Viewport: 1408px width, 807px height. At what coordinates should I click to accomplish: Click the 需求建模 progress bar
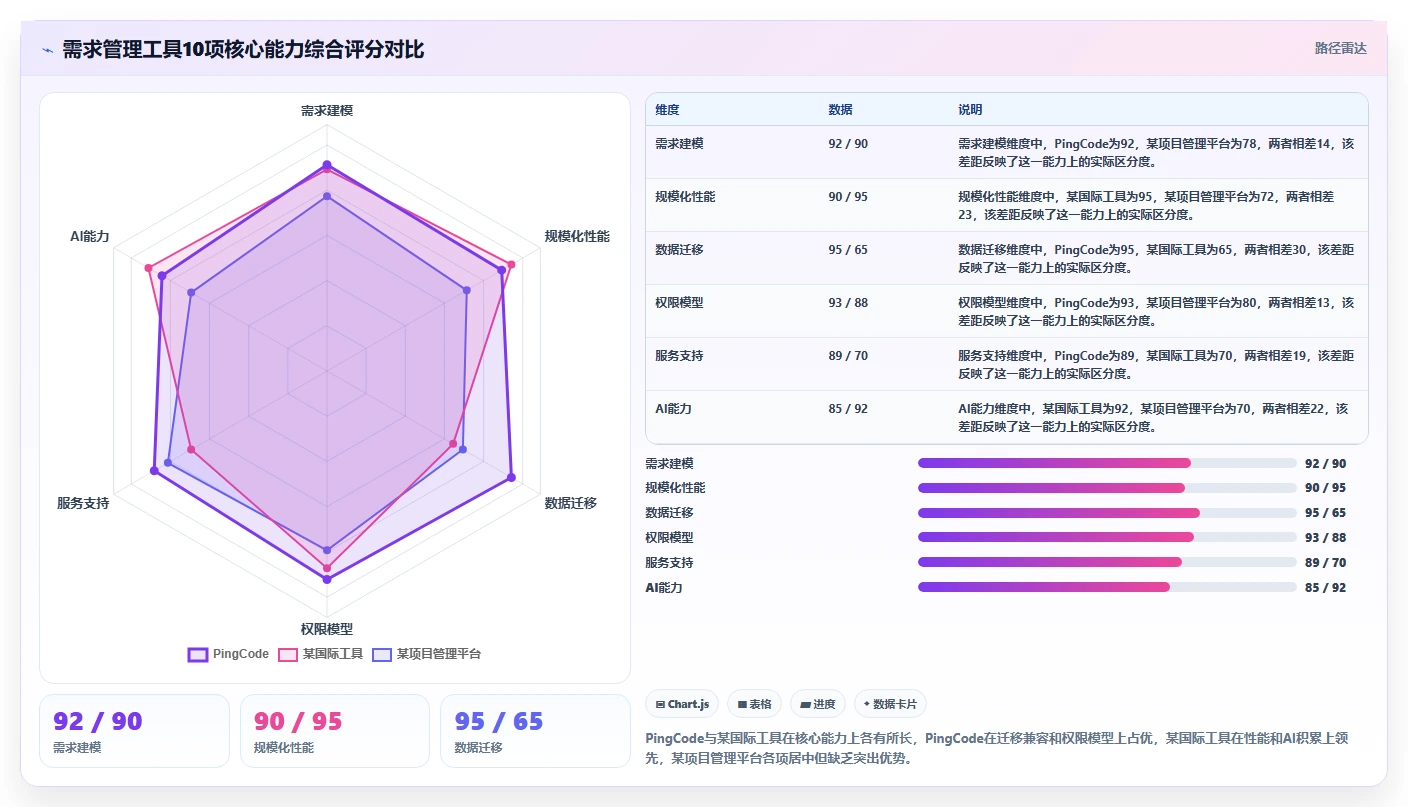point(1107,463)
